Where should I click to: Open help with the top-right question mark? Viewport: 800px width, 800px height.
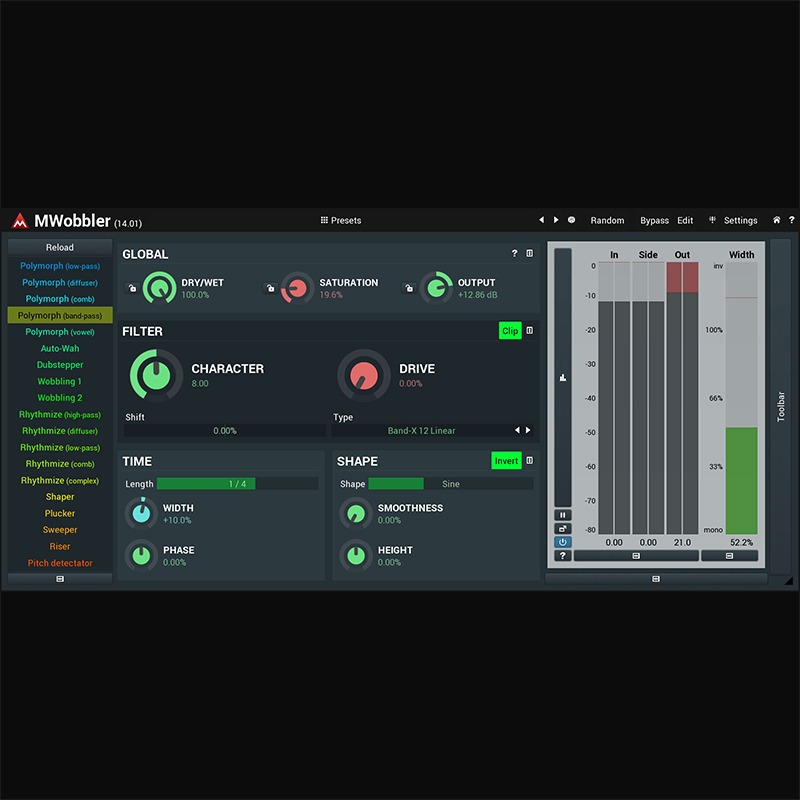pos(791,220)
